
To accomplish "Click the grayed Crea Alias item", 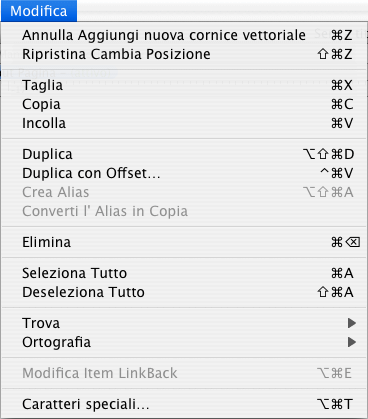I will click(x=184, y=192).
